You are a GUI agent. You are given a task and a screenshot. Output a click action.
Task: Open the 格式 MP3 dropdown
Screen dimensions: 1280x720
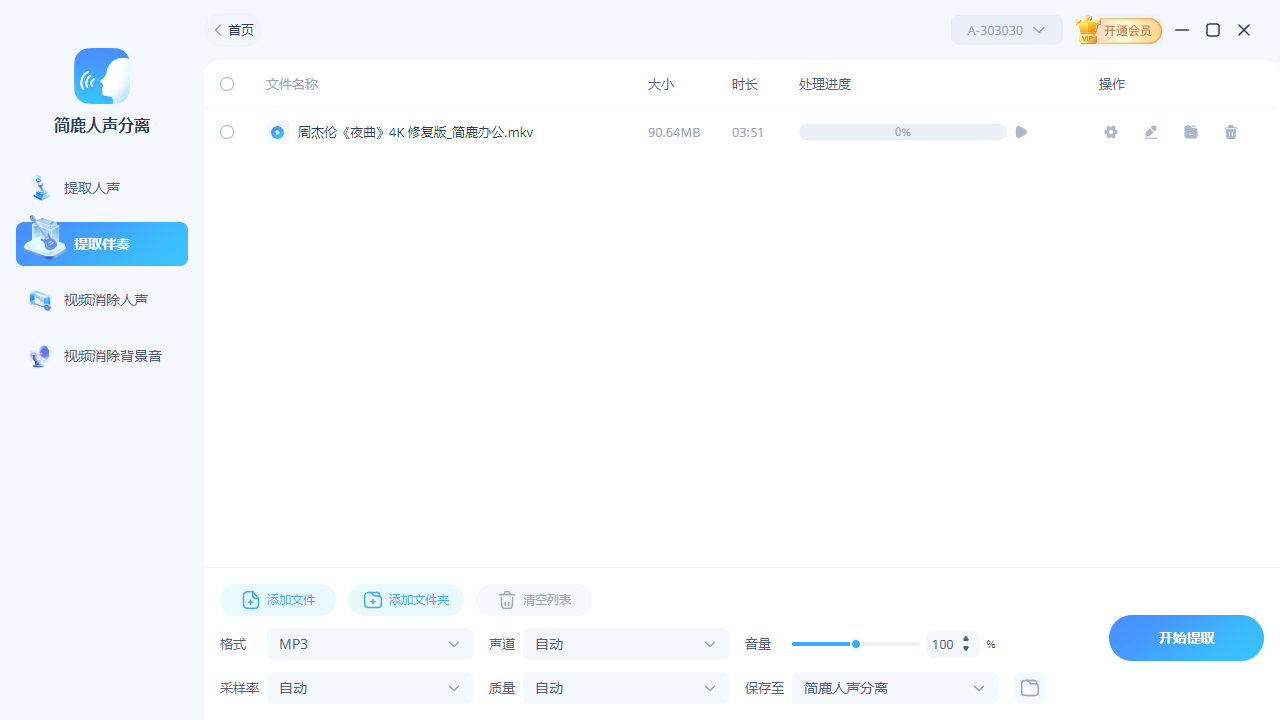(x=369, y=644)
